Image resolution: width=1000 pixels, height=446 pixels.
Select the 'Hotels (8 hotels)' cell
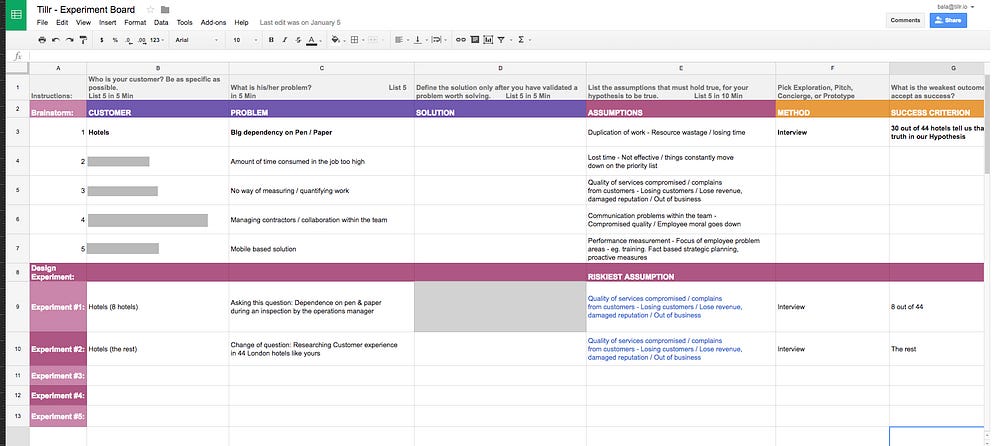pos(158,307)
